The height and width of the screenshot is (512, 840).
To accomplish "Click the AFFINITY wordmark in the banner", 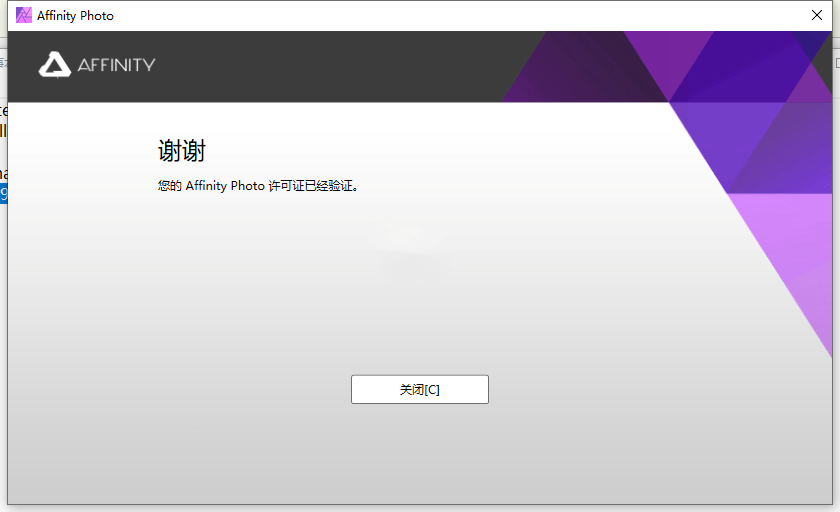I will (116, 65).
